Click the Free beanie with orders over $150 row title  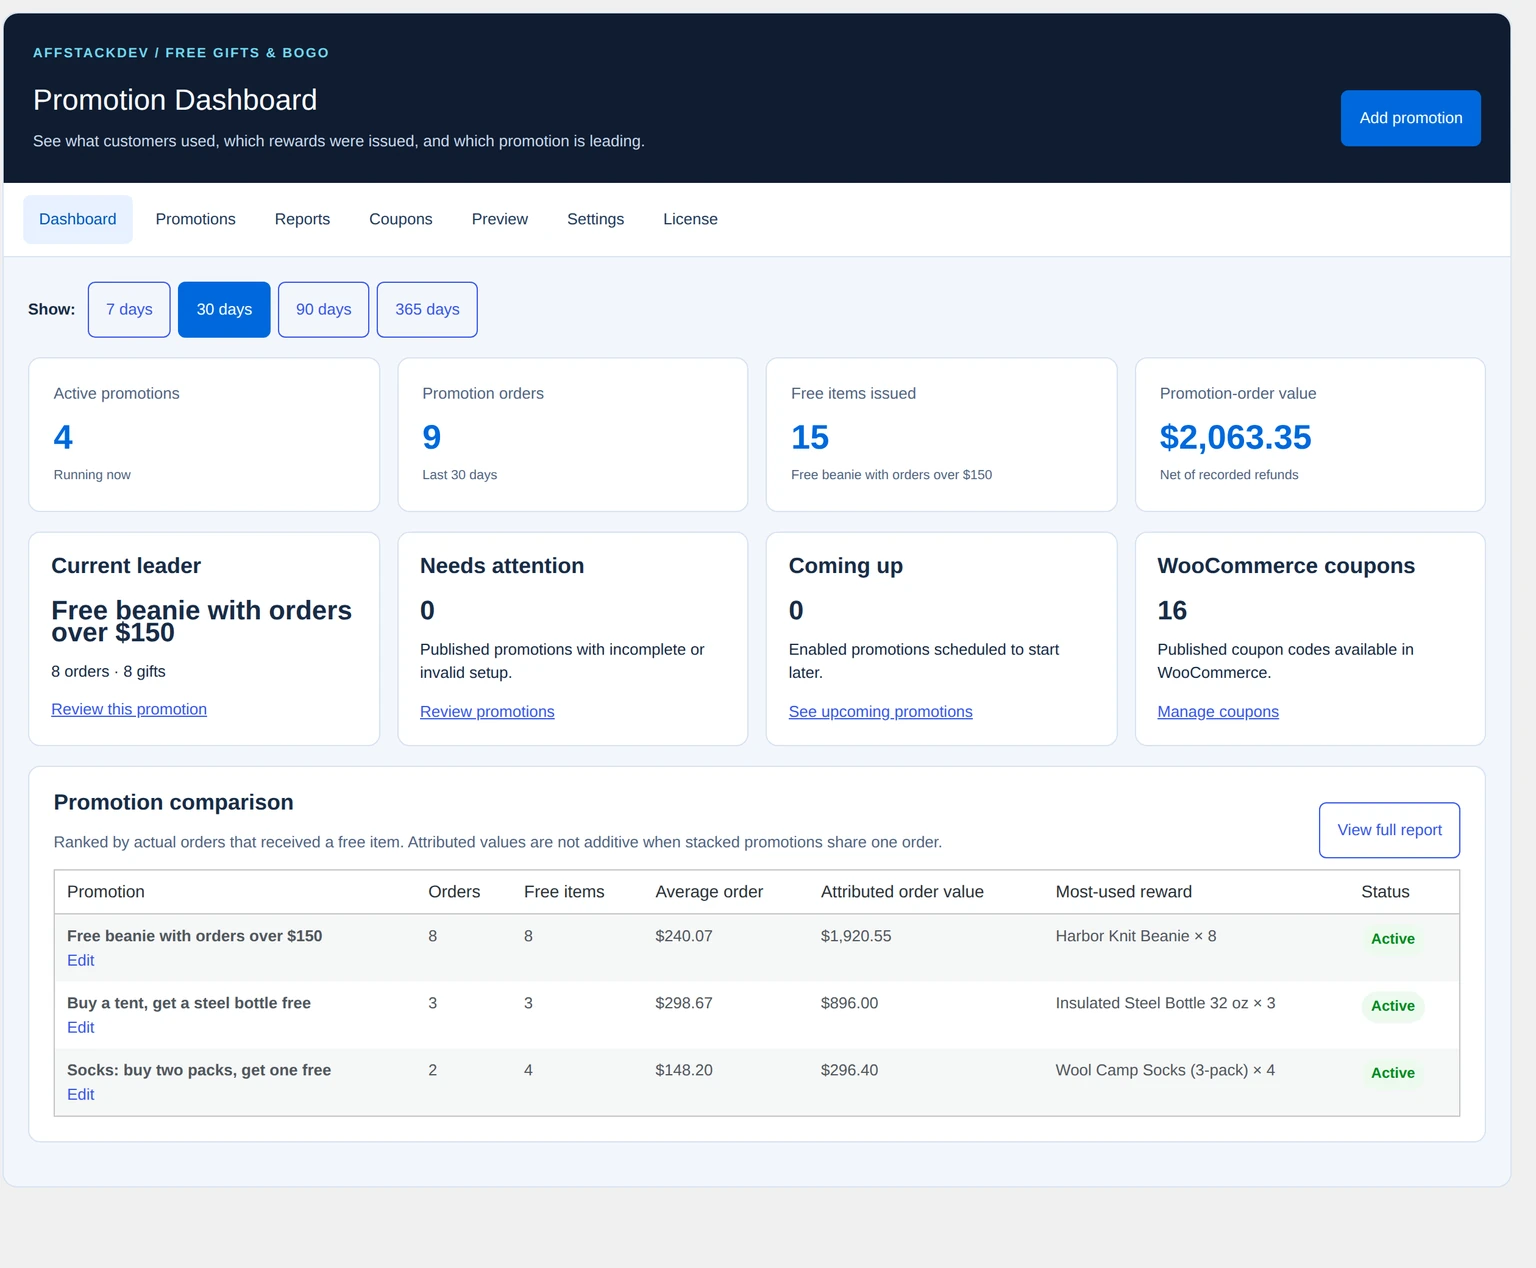point(195,936)
